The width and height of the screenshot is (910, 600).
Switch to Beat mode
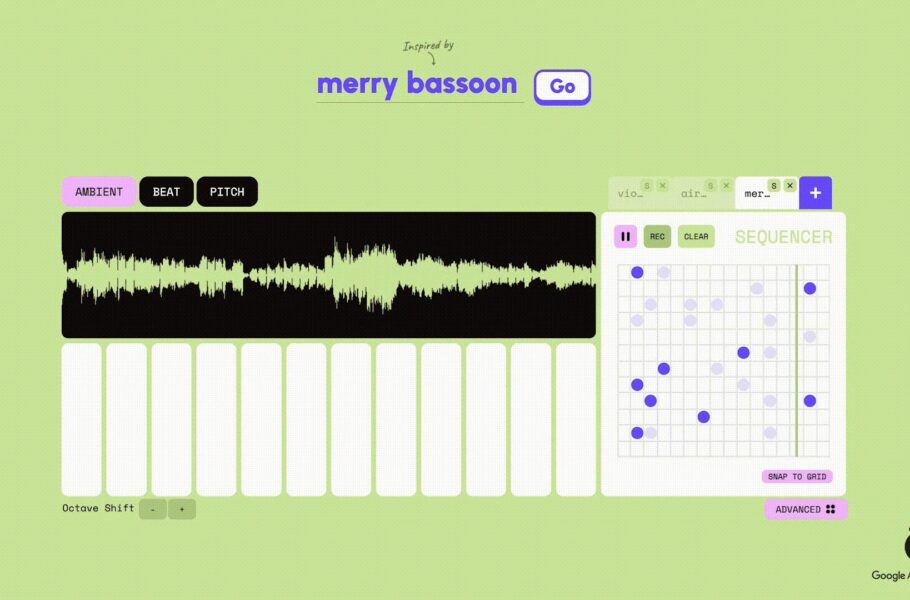(x=166, y=192)
